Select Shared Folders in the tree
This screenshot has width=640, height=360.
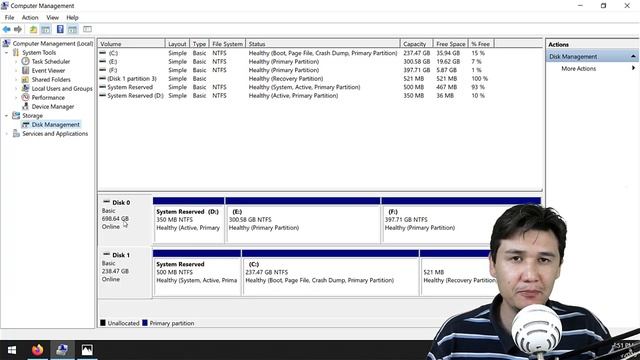coord(51,80)
